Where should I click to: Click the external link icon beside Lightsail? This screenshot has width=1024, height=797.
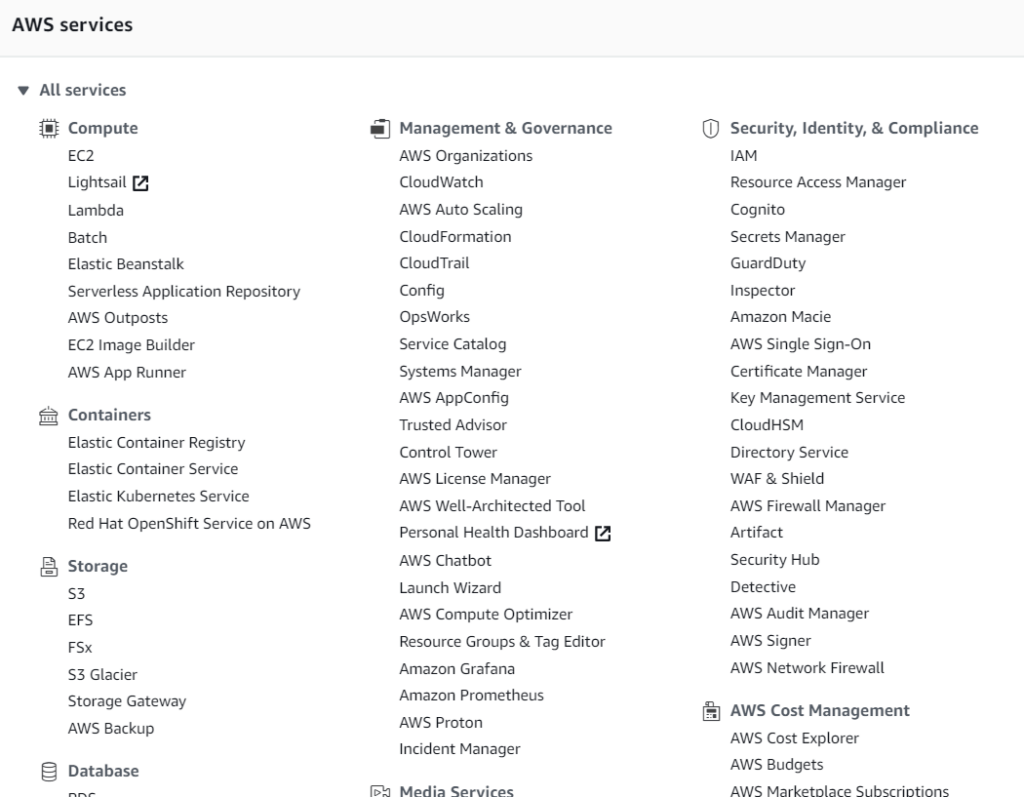140,183
